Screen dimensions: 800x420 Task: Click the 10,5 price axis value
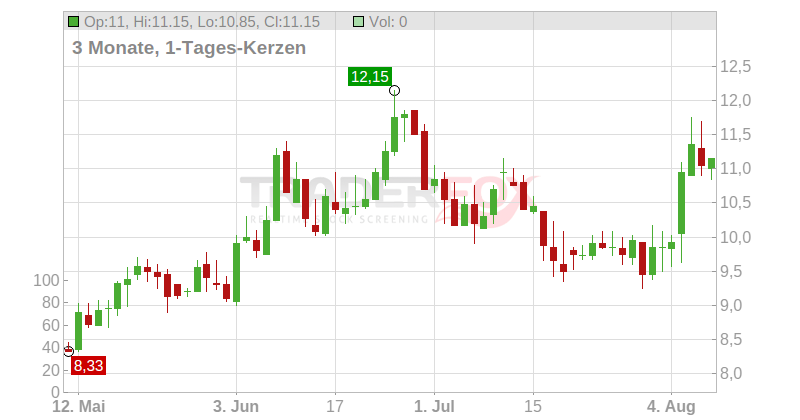coord(735,203)
